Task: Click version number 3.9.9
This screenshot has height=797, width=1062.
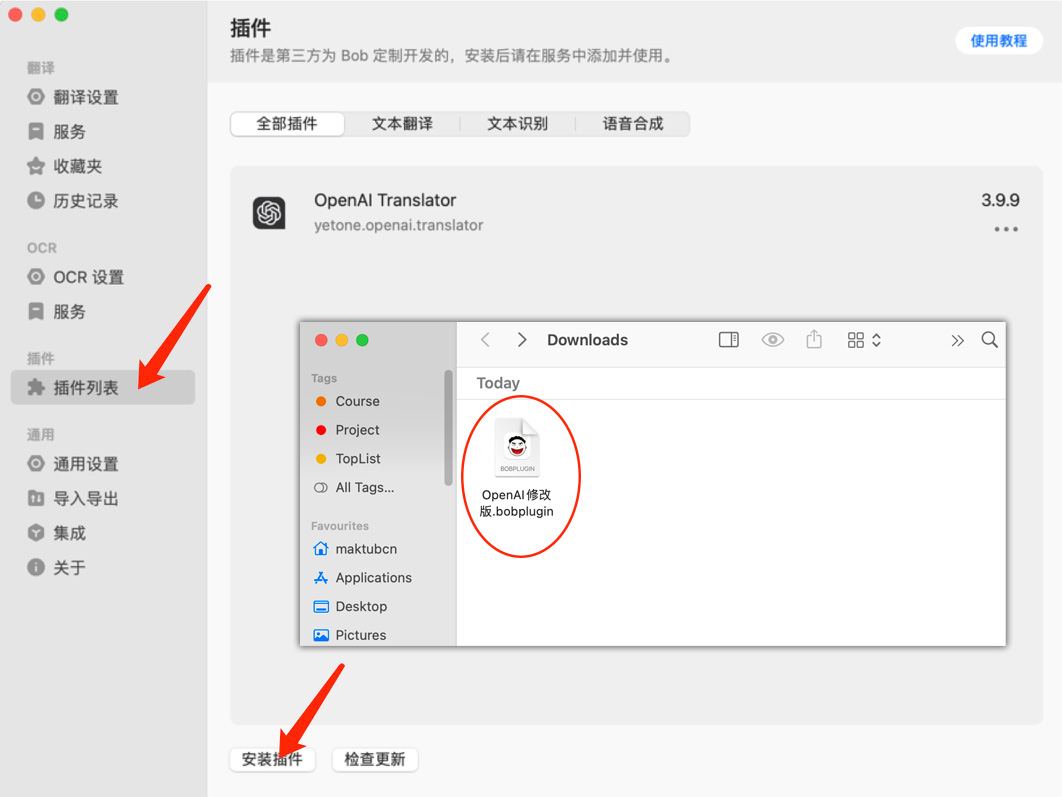Action: tap(1000, 200)
